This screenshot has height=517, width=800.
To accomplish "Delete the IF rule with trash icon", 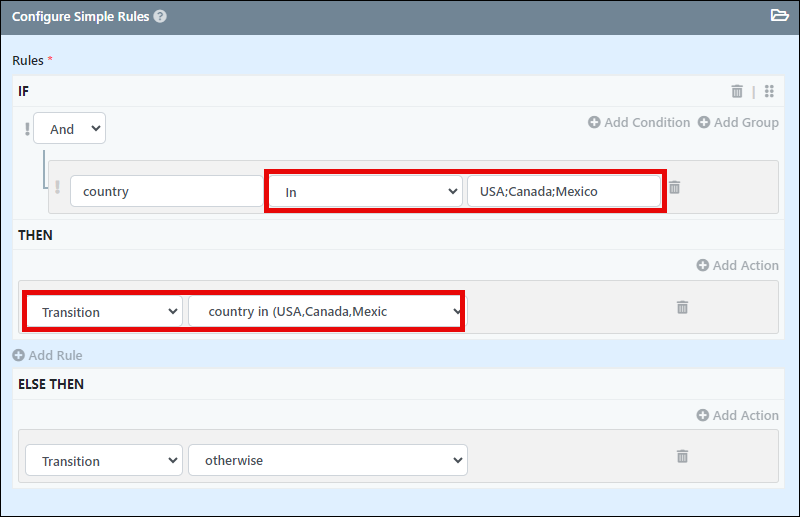I will click(x=737, y=91).
